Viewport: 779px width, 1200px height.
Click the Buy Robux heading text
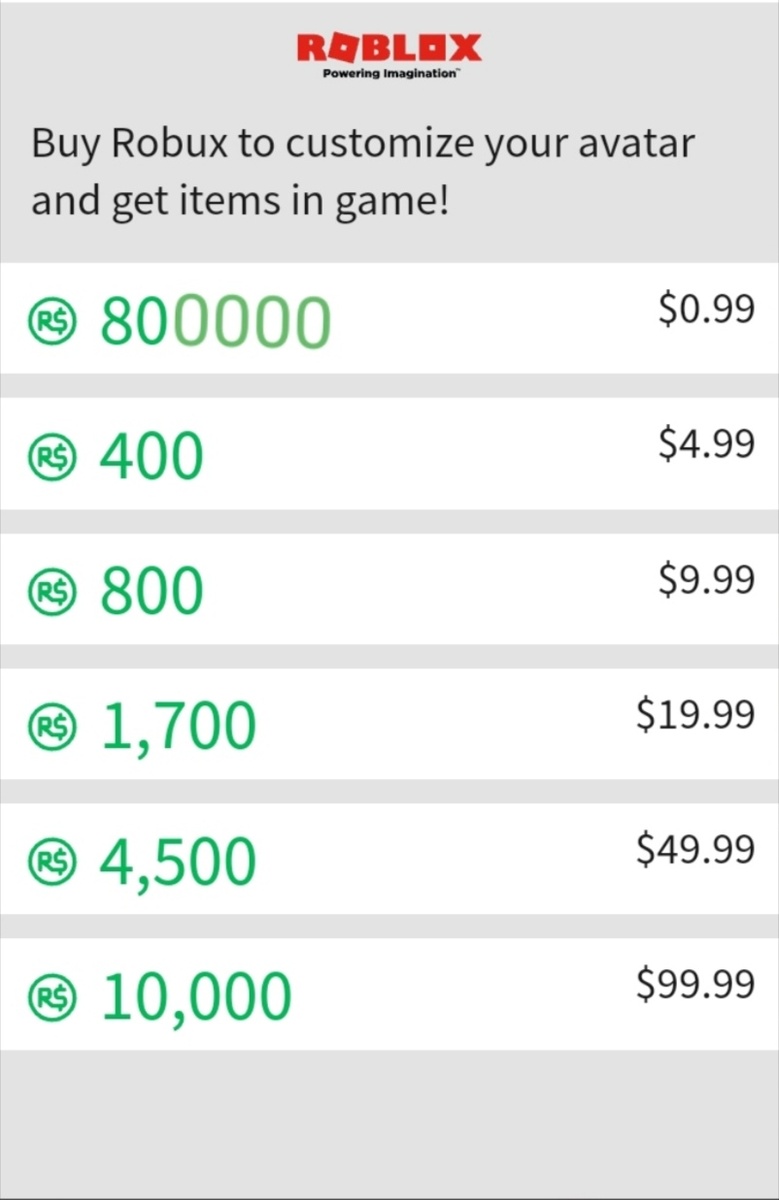362,173
